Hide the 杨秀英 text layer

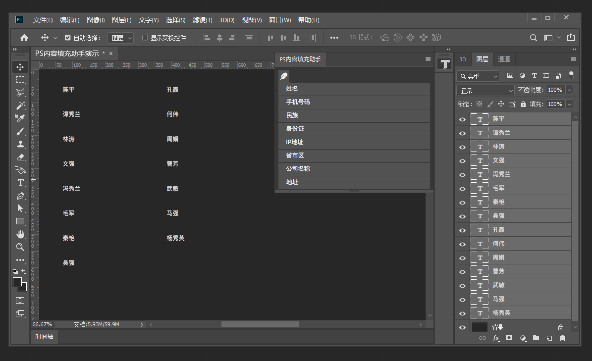coord(462,313)
